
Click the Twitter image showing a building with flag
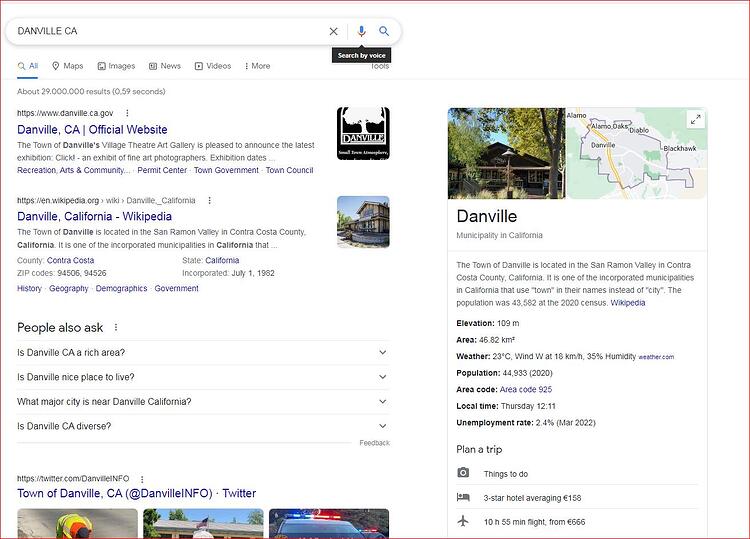click(x=203, y=523)
